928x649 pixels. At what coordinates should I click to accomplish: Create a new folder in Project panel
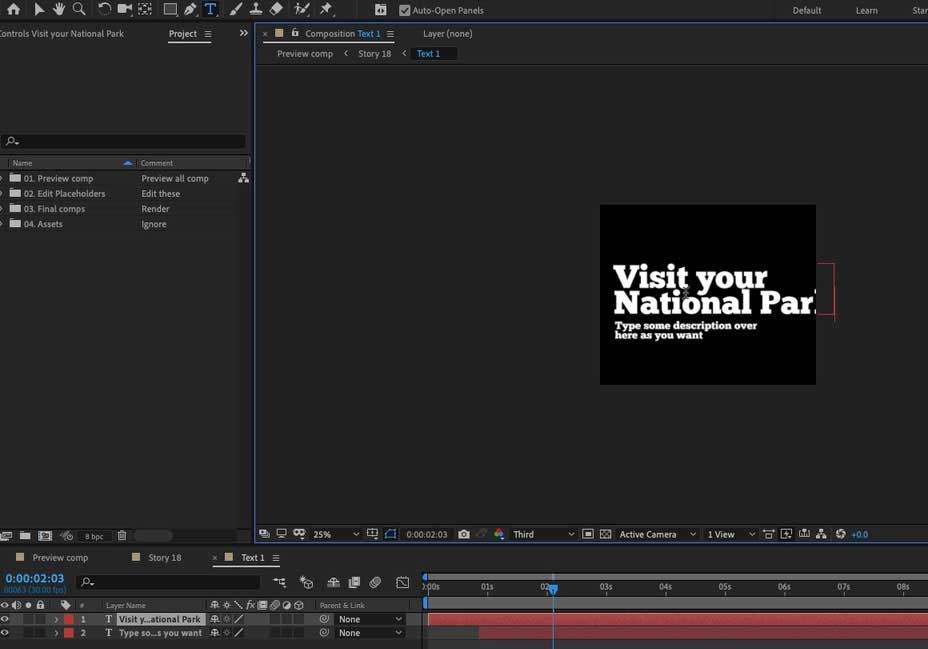click(25, 535)
